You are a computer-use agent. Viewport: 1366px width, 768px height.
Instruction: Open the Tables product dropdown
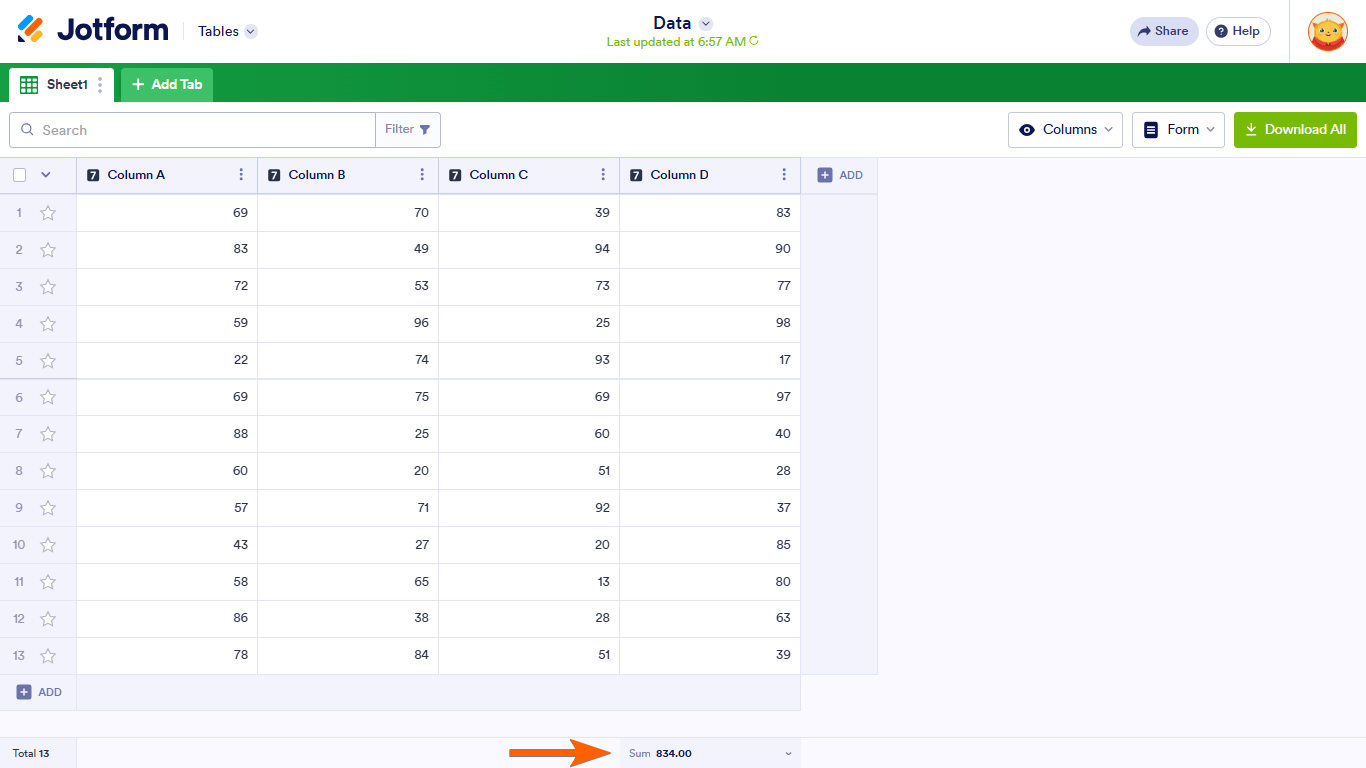coord(227,31)
